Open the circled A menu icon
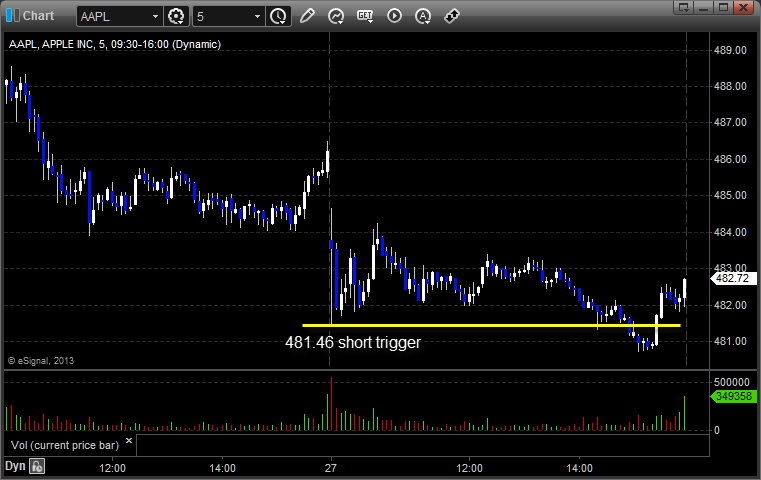This screenshot has height=480, width=761. pos(423,16)
